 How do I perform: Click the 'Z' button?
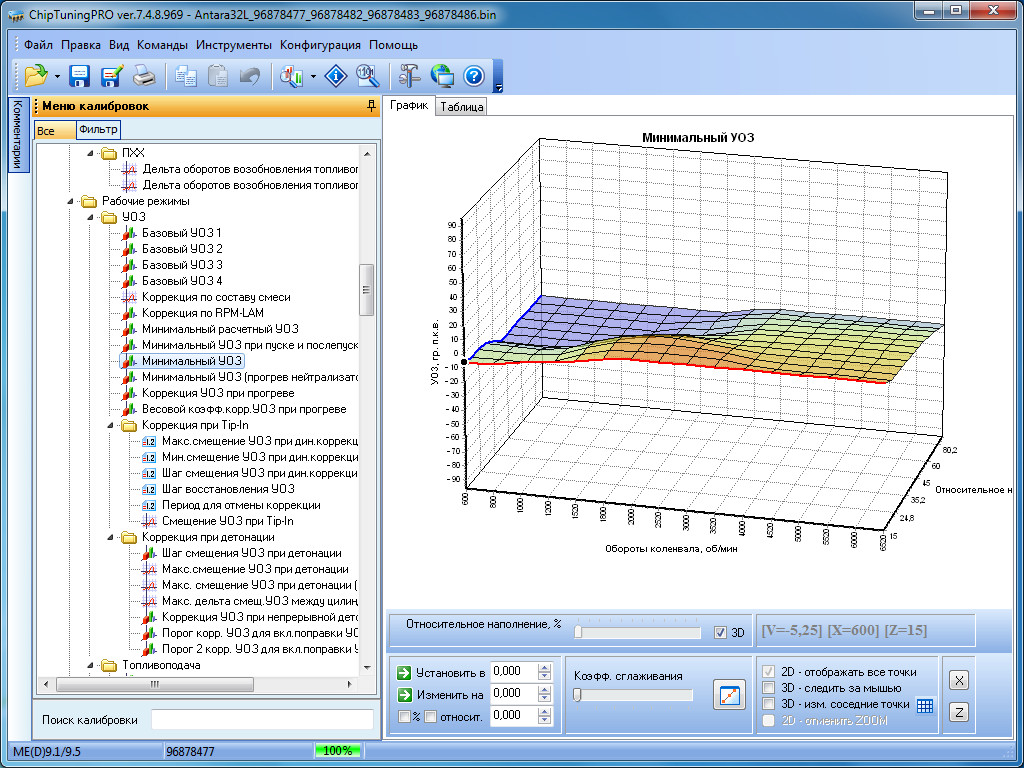958,712
